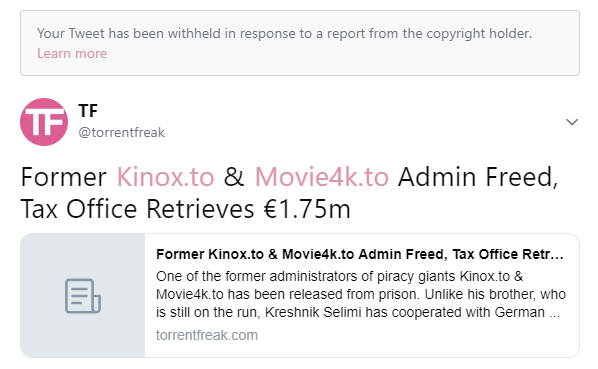Click the article placeholder document icon
The width and height of the screenshot is (598, 369).
point(83,296)
